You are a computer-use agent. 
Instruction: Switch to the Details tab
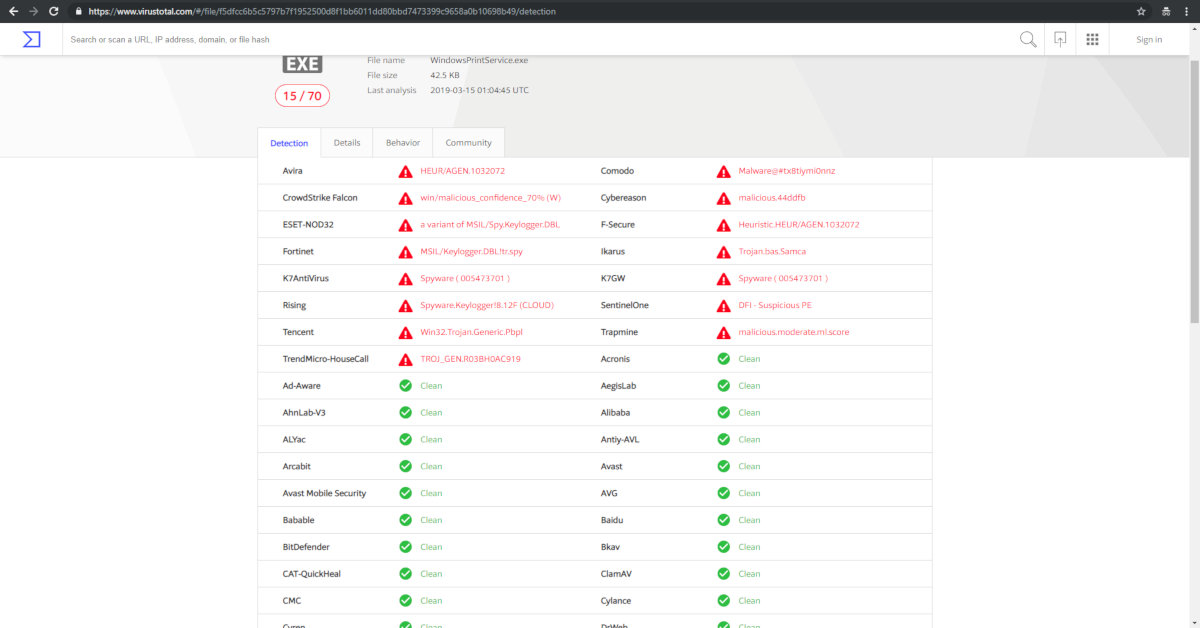[347, 143]
